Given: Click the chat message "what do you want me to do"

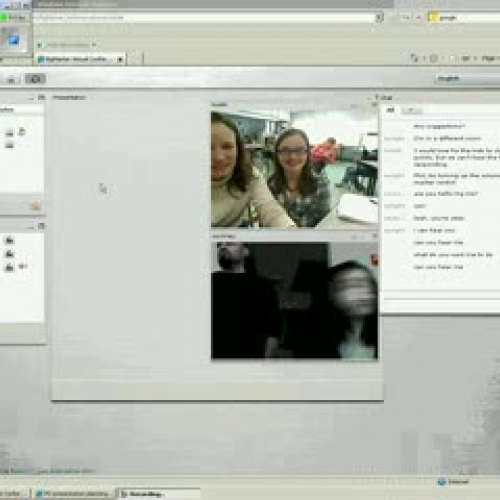Looking at the screenshot, I should pos(453,255).
